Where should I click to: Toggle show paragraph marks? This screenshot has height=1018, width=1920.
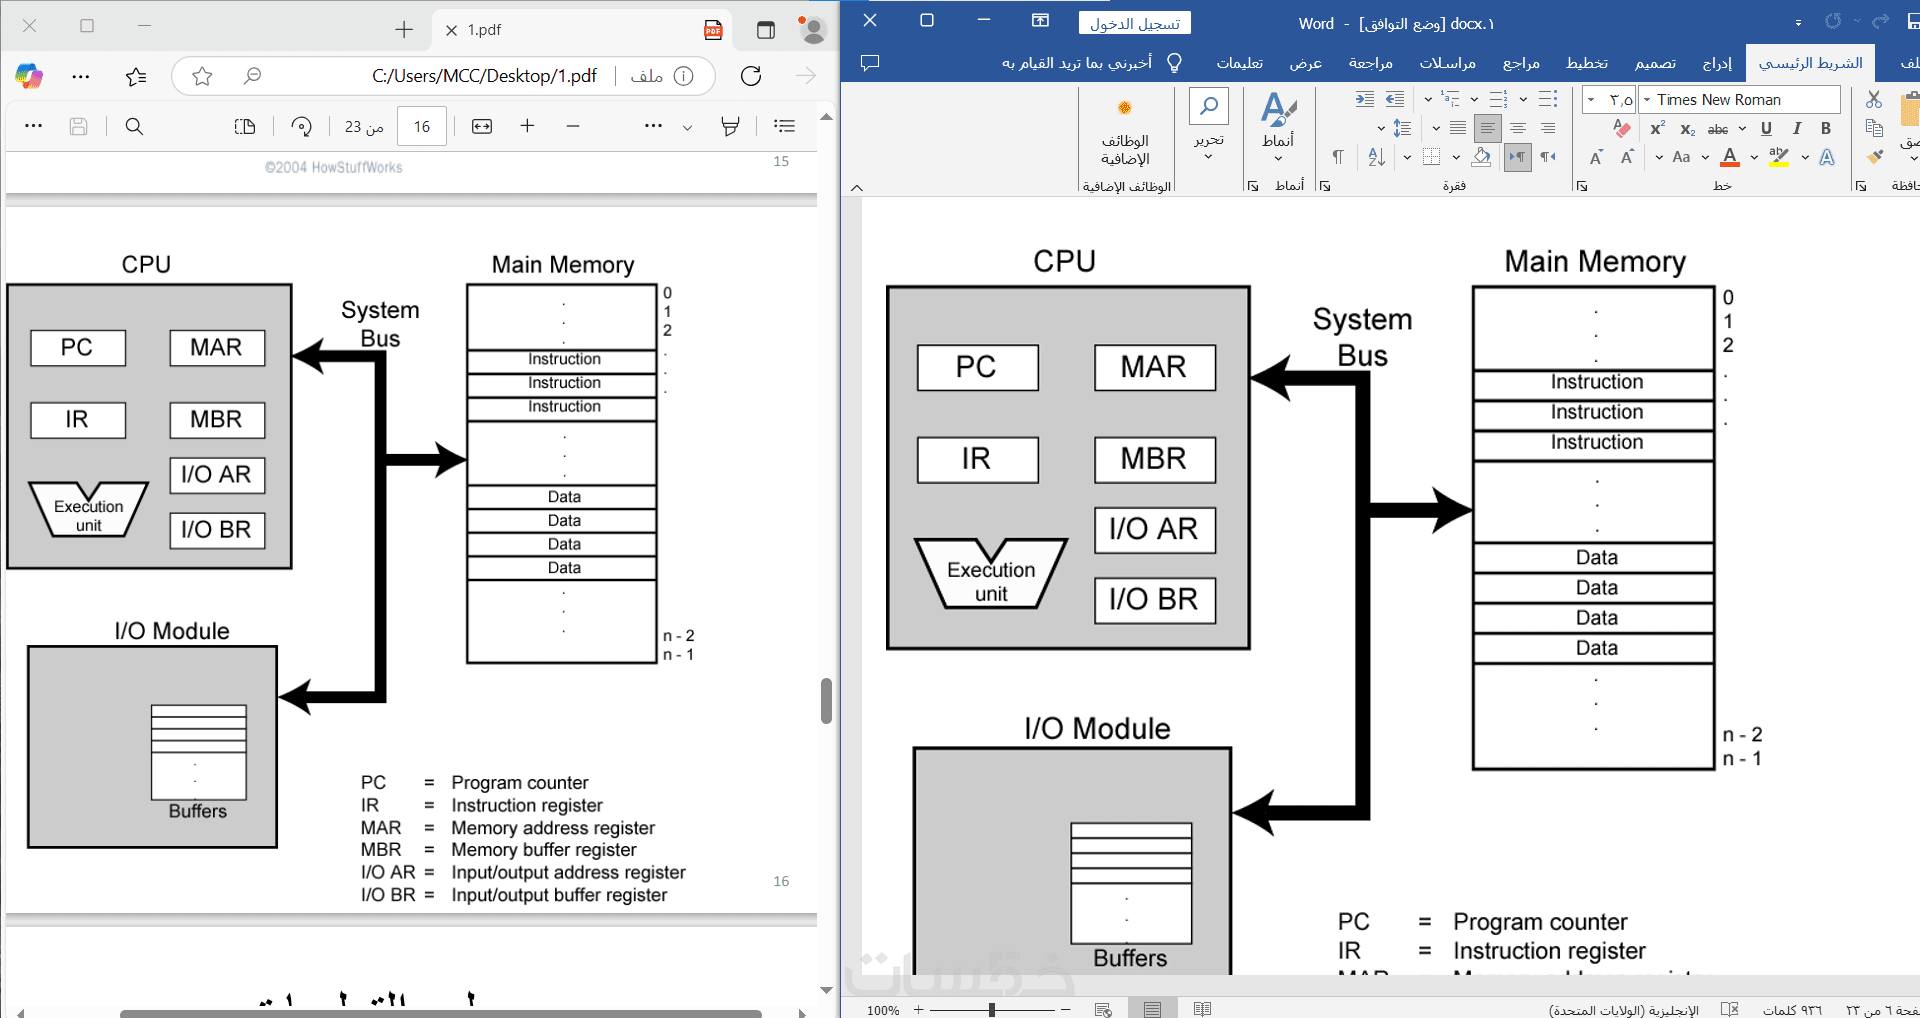[x=1338, y=157]
